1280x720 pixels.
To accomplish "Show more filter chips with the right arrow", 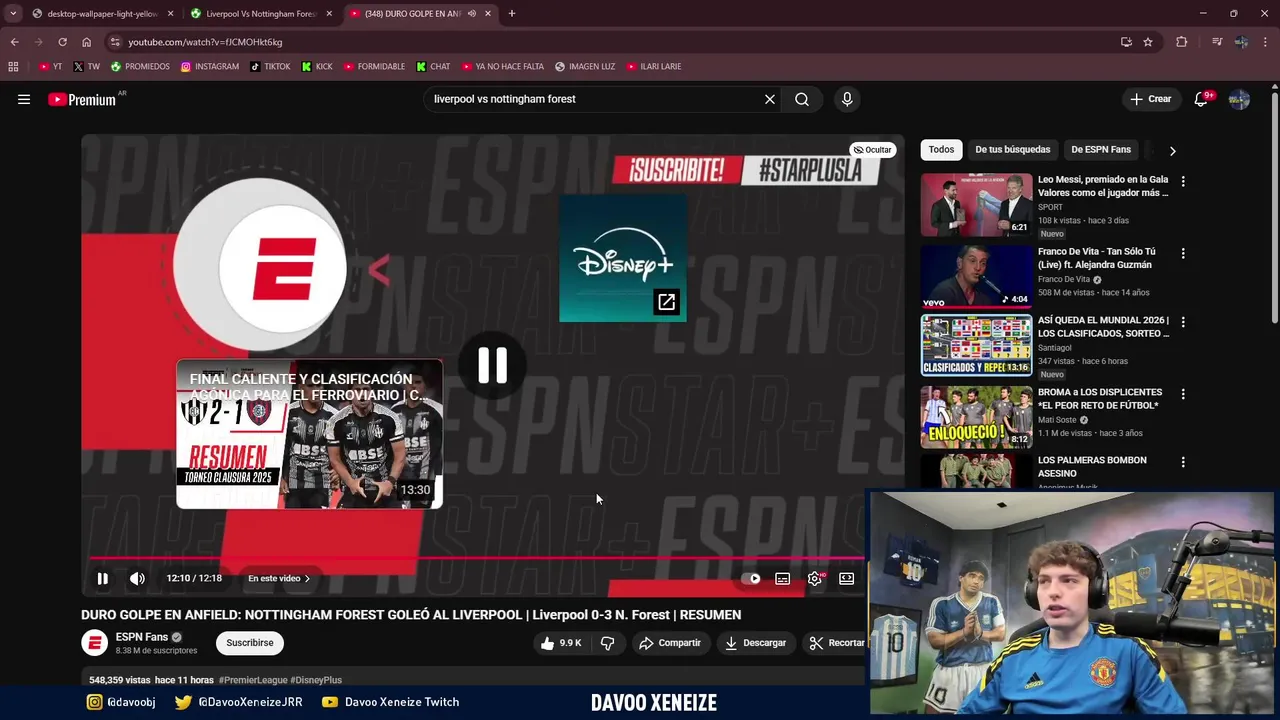I will tap(1172, 150).
